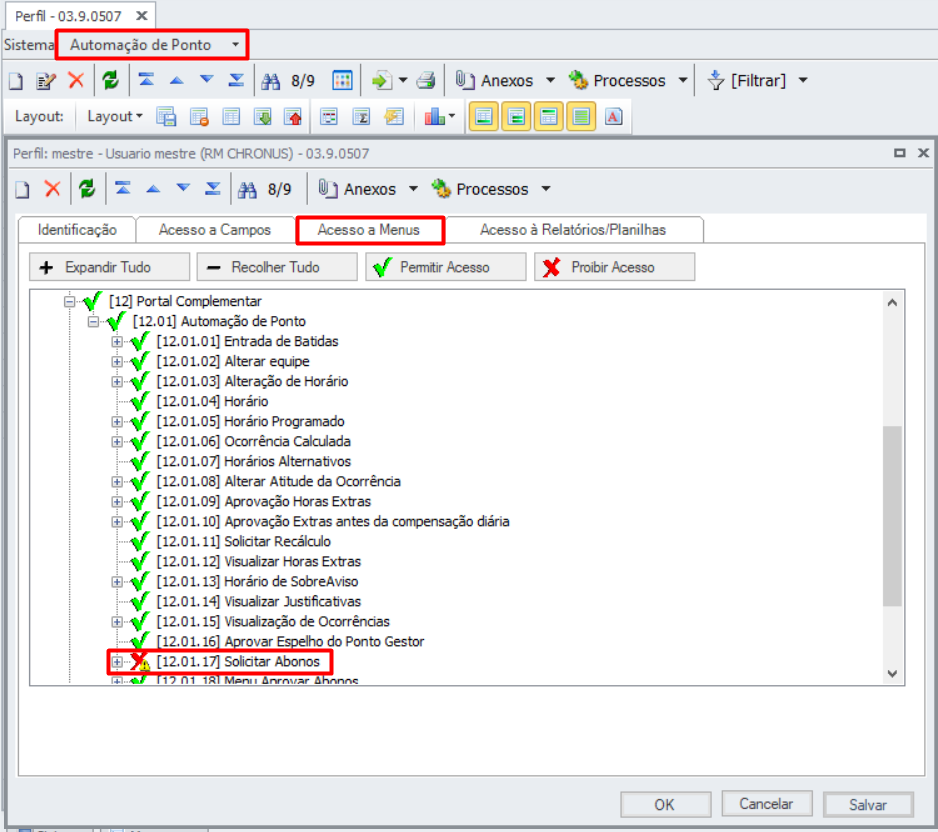Image resolution: width=938 pixels, height=832 pixels.
Task: Click the tree scrollbar up arrow
Action: pos(892,302)
